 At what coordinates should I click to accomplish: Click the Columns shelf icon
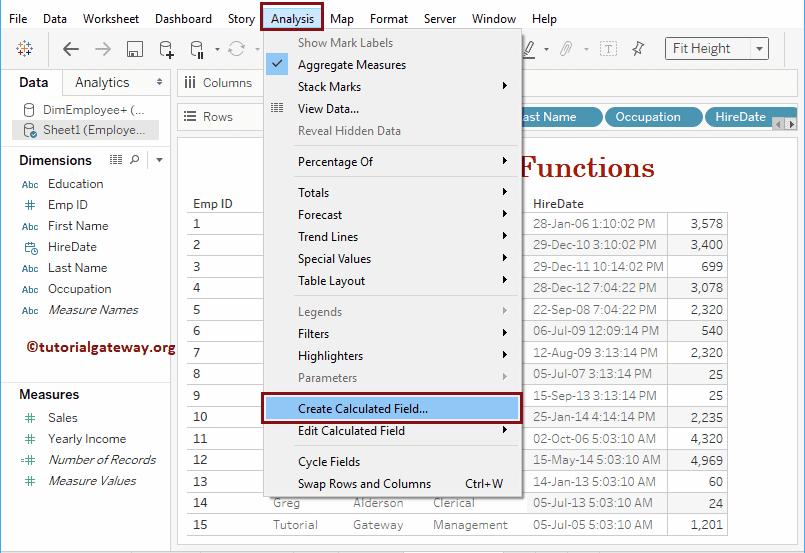(x=190, y=83)
